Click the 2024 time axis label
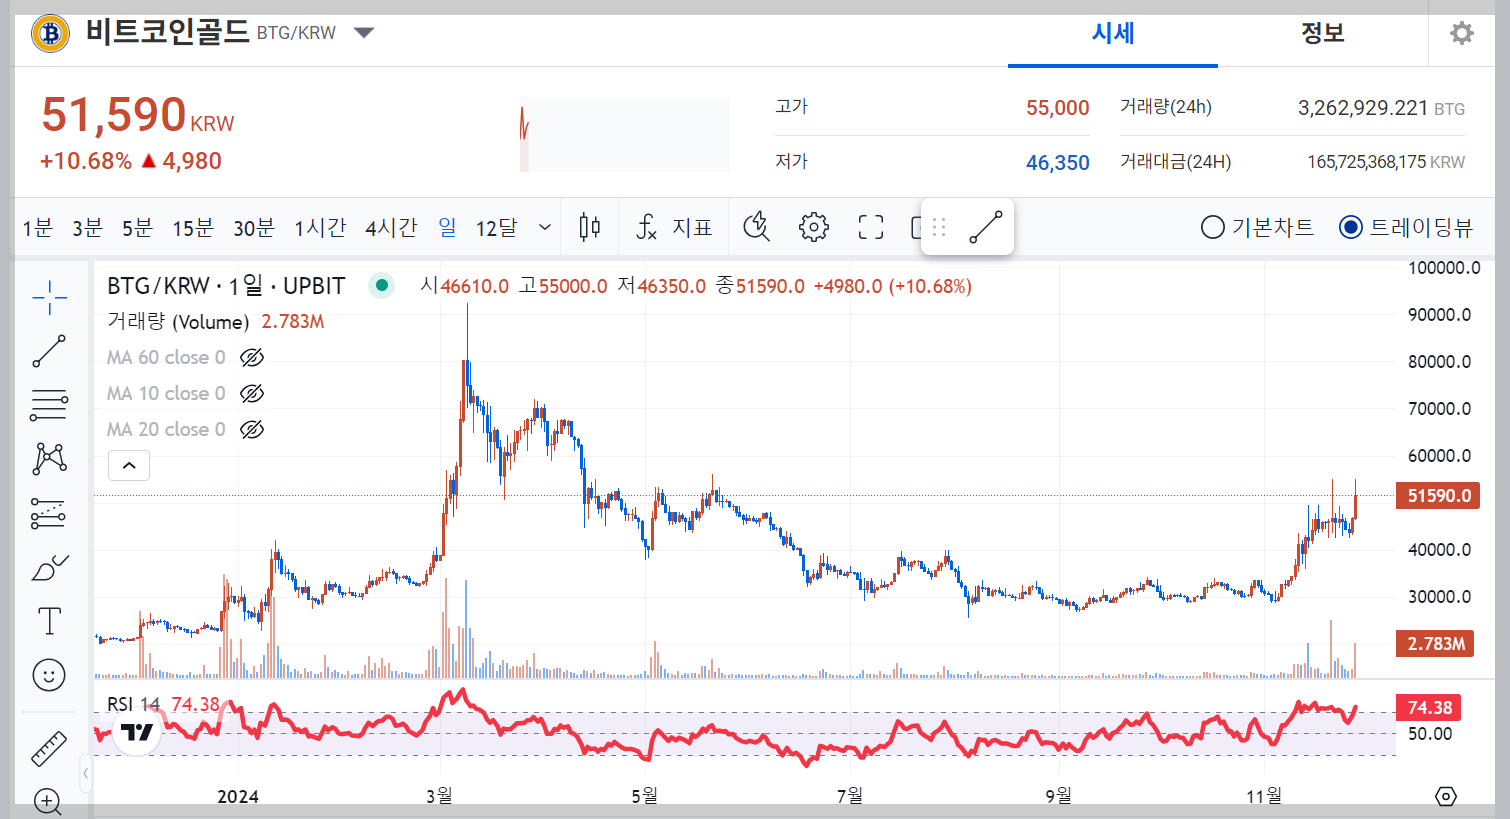Screen dimensions: 1510x819 238,796
